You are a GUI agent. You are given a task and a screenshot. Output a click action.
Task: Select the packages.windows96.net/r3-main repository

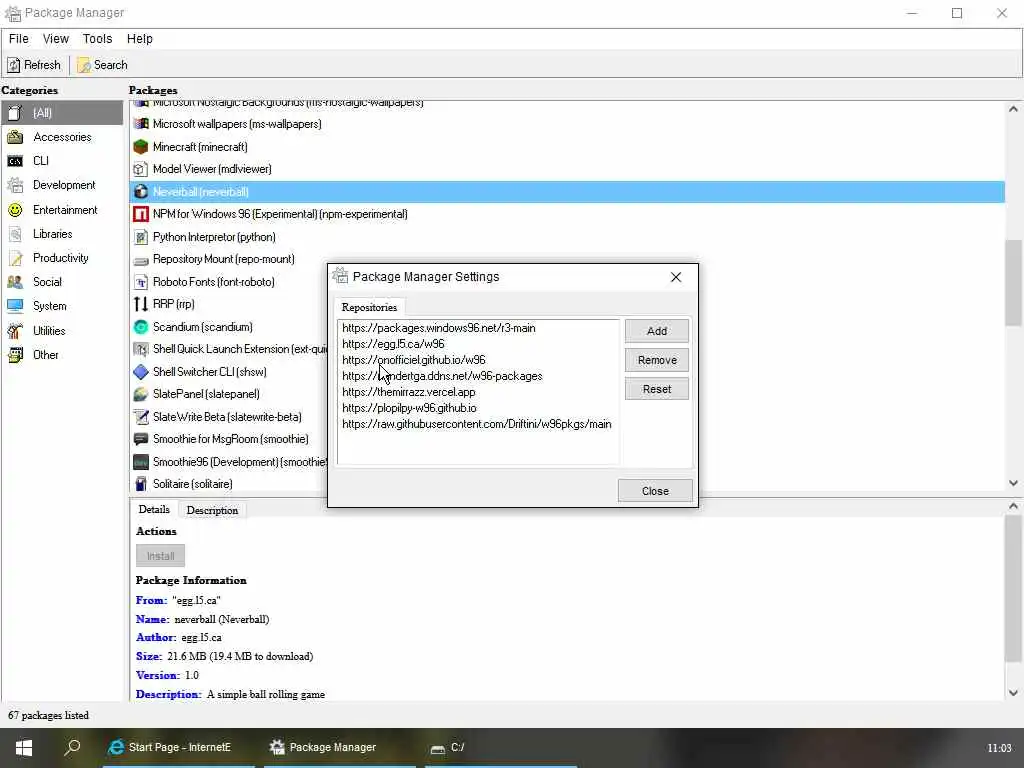click(478, 328)
